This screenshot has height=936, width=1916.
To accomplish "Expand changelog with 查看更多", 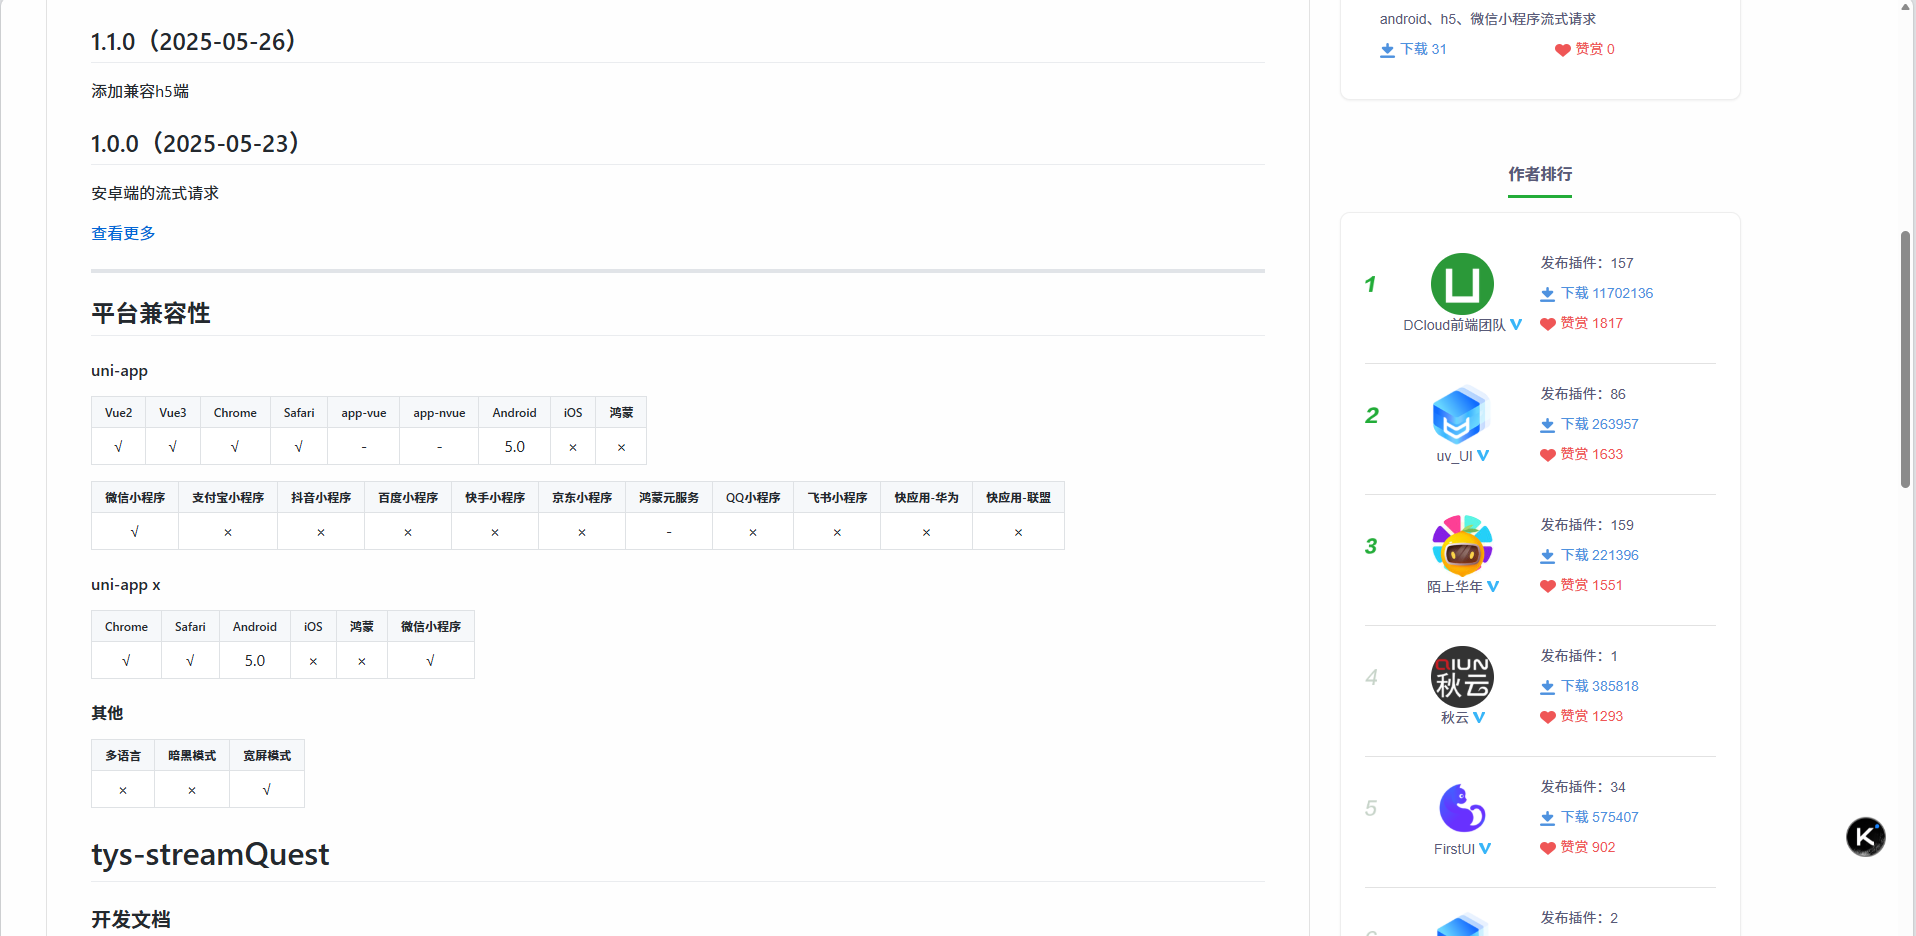I will tap(123, 233).
